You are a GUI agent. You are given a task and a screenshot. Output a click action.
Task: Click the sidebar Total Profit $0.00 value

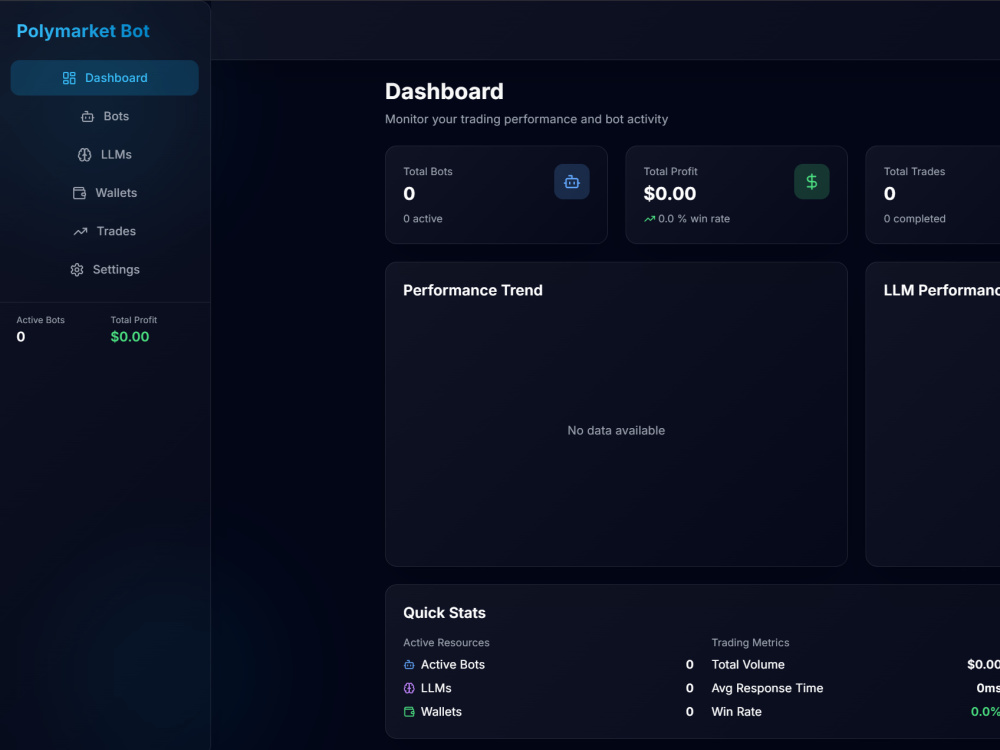[129, 337]
